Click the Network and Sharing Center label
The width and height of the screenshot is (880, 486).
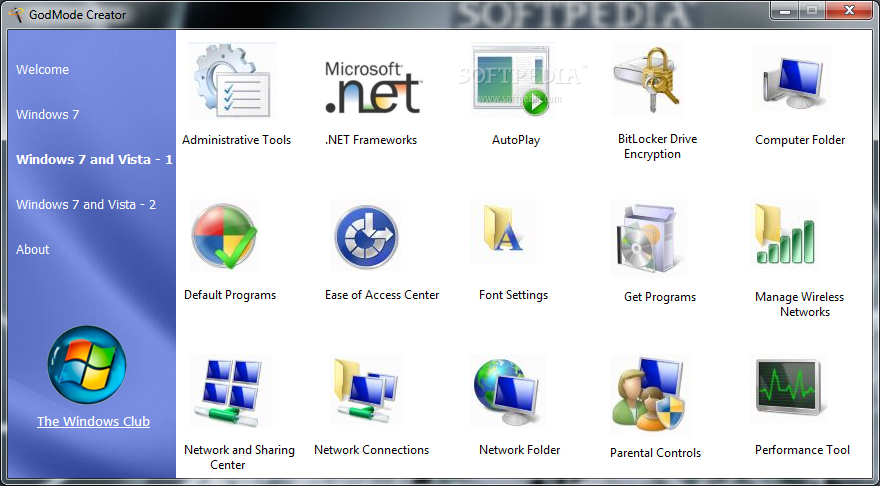[239, 457]
